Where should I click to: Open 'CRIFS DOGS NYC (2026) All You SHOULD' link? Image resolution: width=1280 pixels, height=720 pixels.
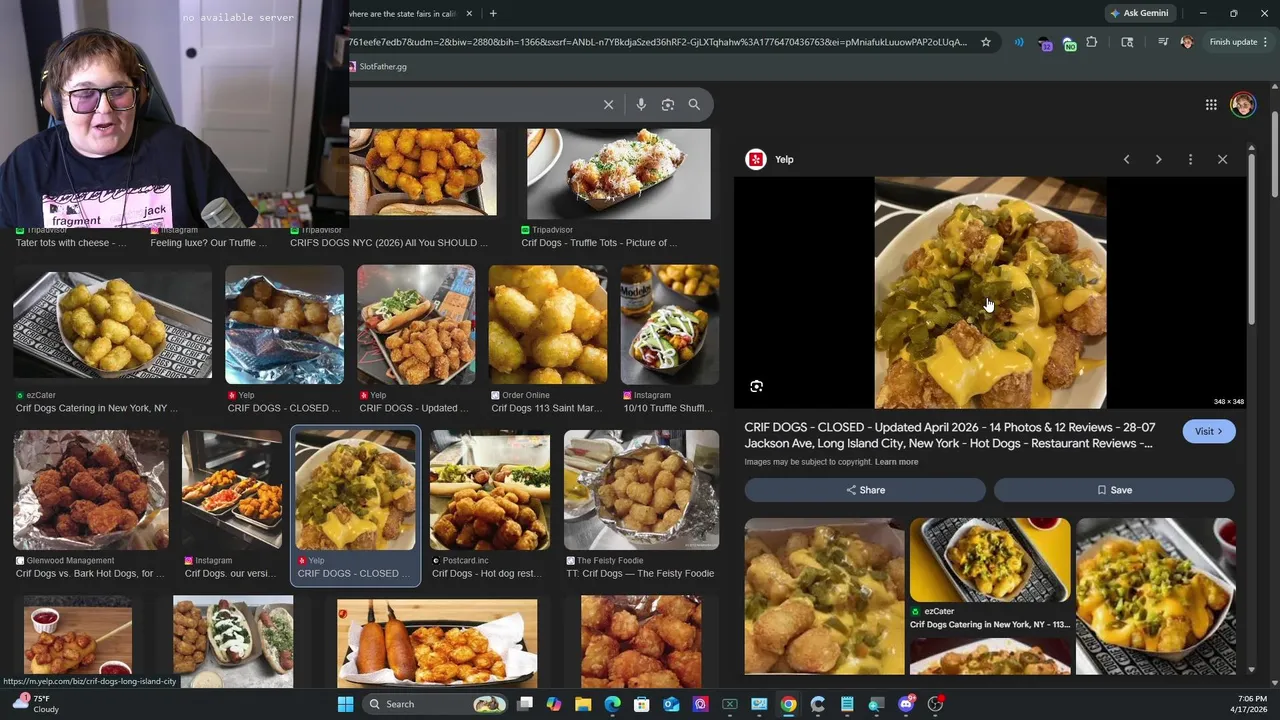(389, 243)
